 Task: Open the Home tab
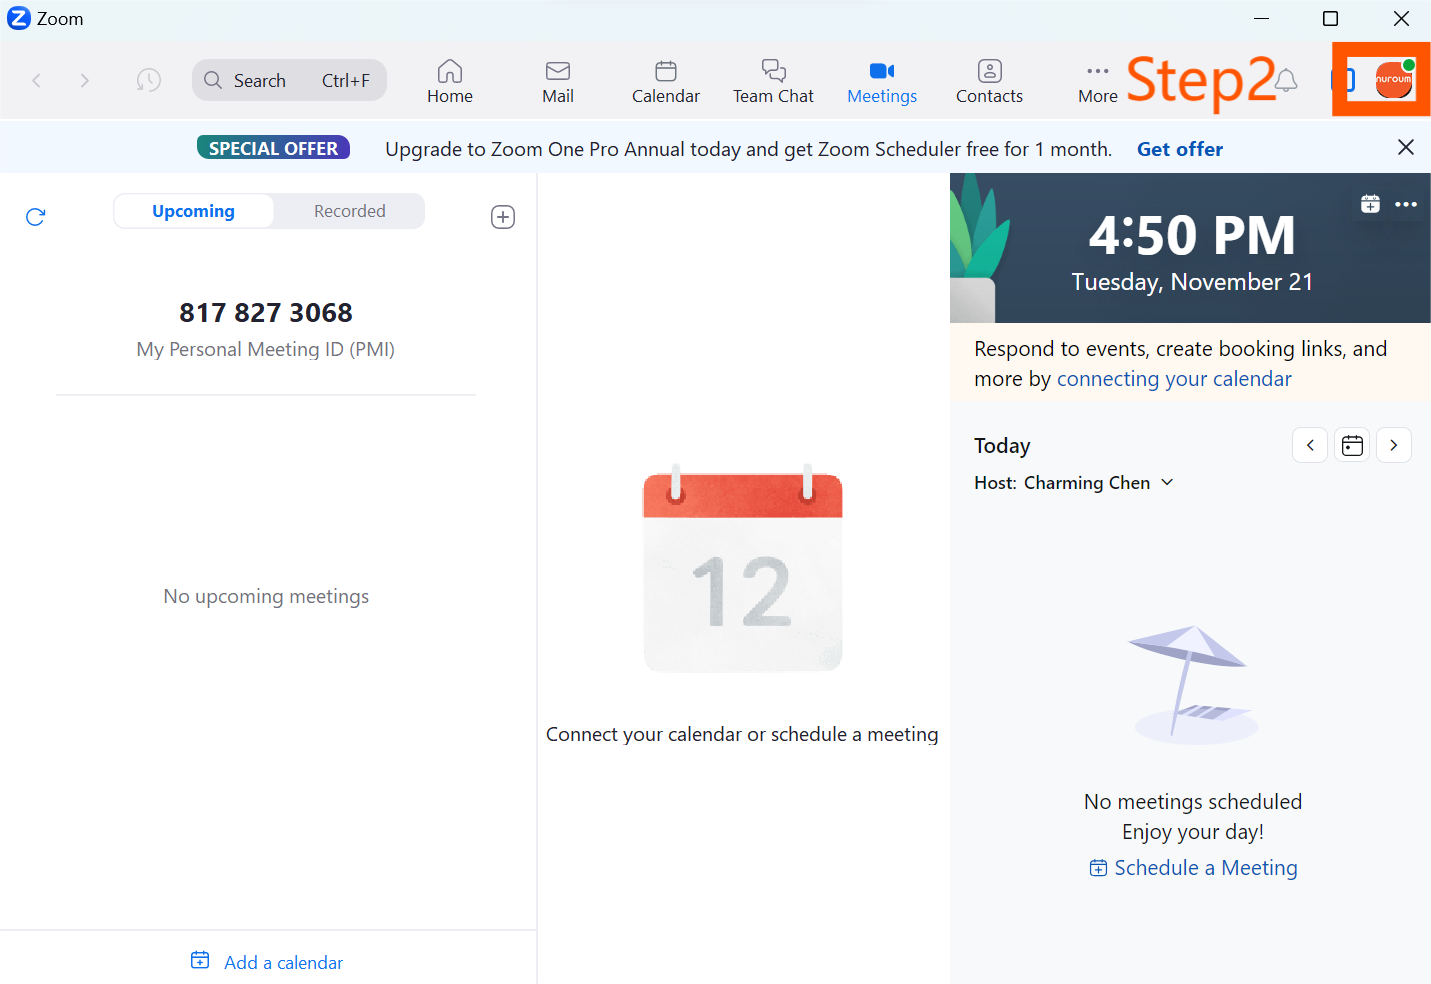450,81
